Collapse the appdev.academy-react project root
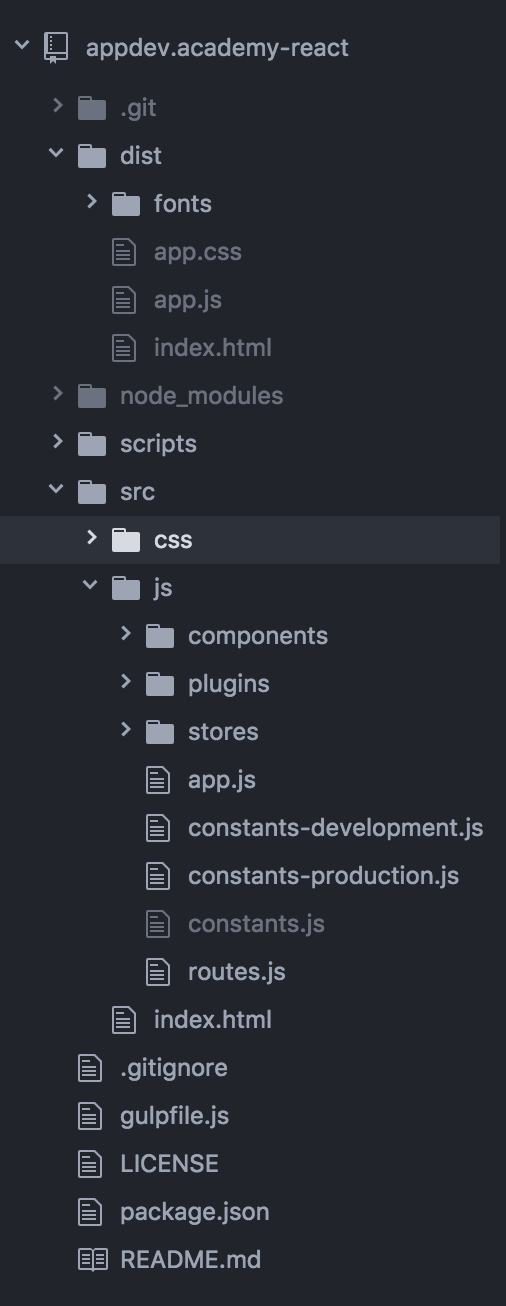This screenshot has height=1306, width=506. pyautogui.click(x=22, y=46)
